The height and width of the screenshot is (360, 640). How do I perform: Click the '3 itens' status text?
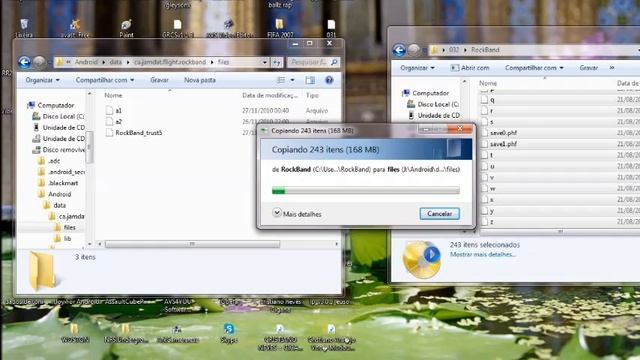pyautogui.click(x=85, y=257)
